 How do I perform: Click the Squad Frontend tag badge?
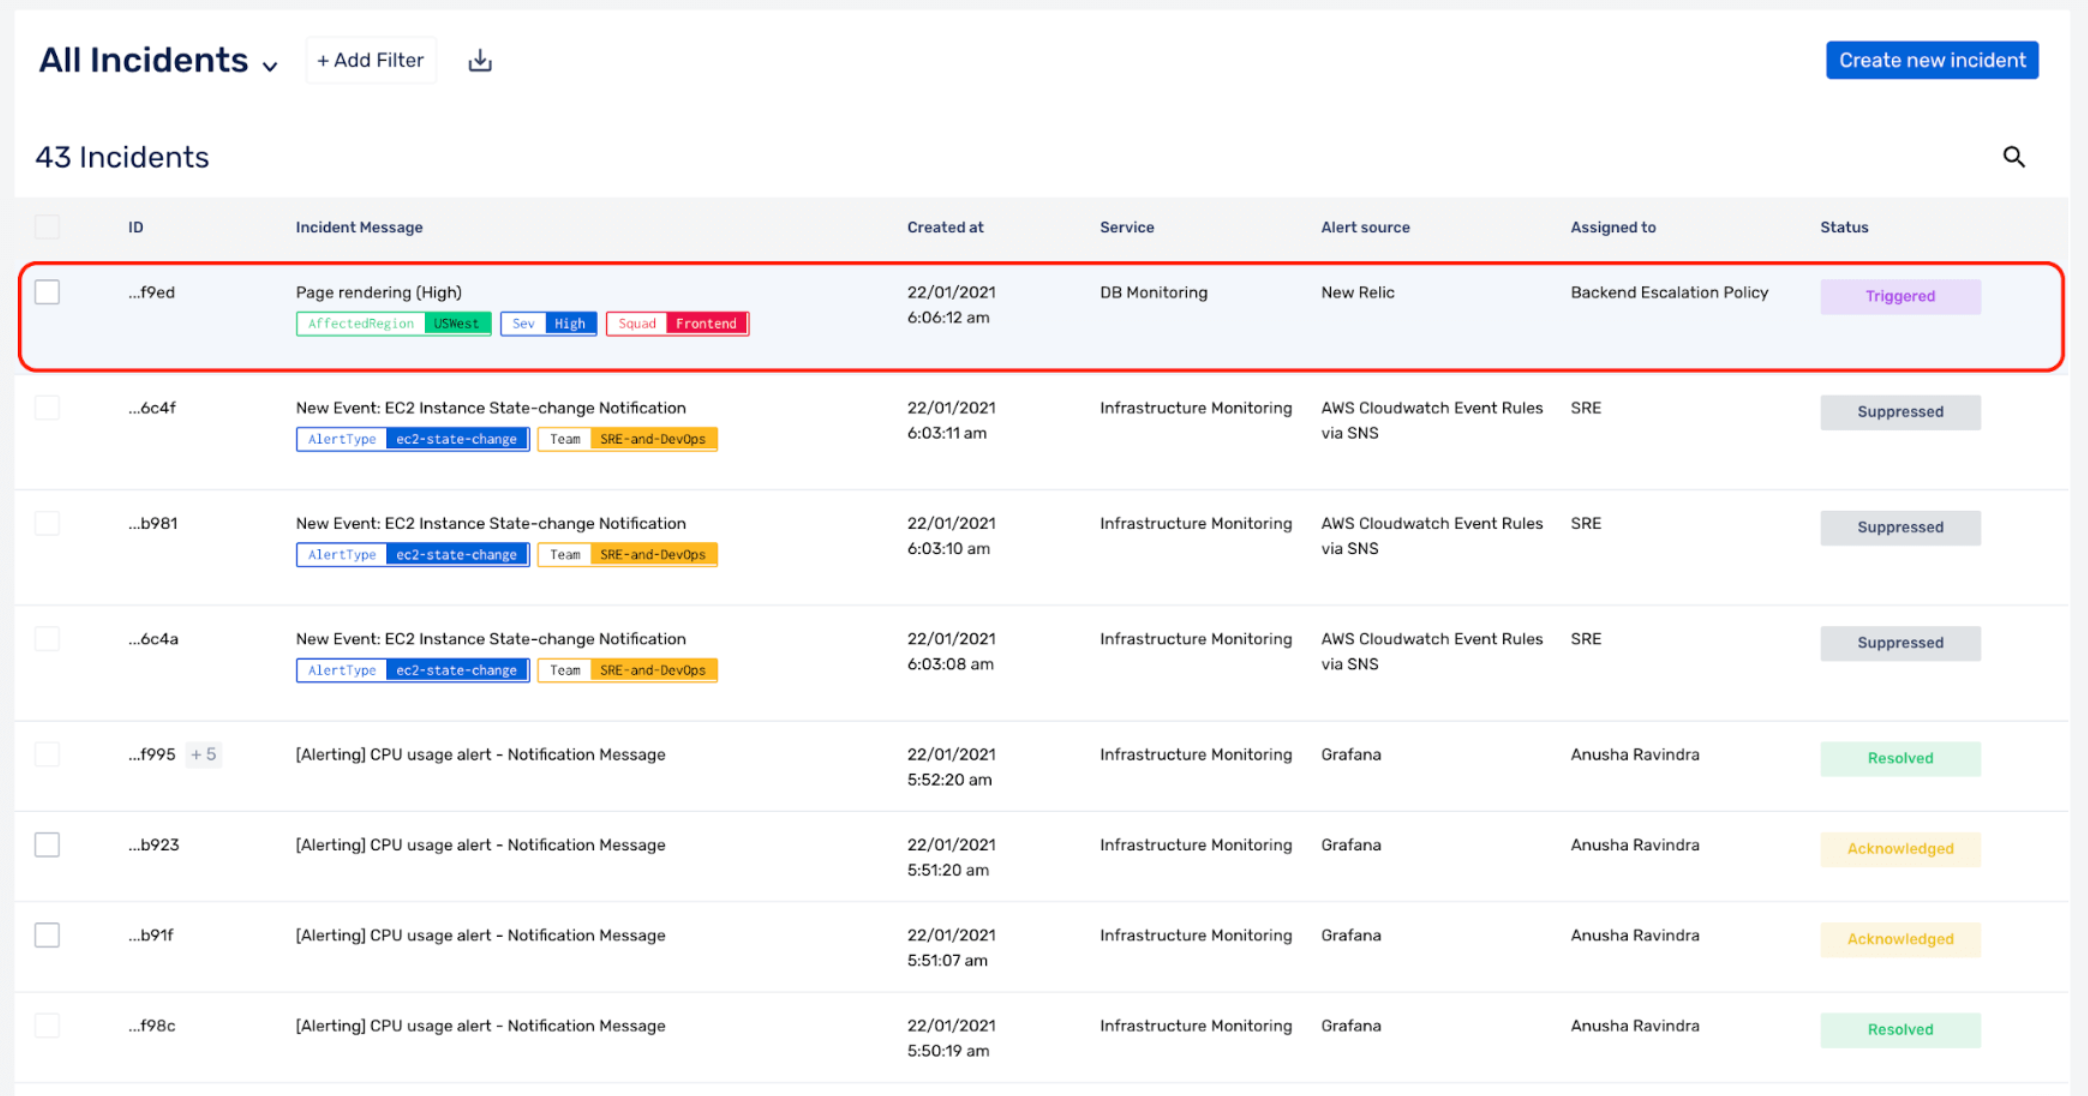coord(677,324)
